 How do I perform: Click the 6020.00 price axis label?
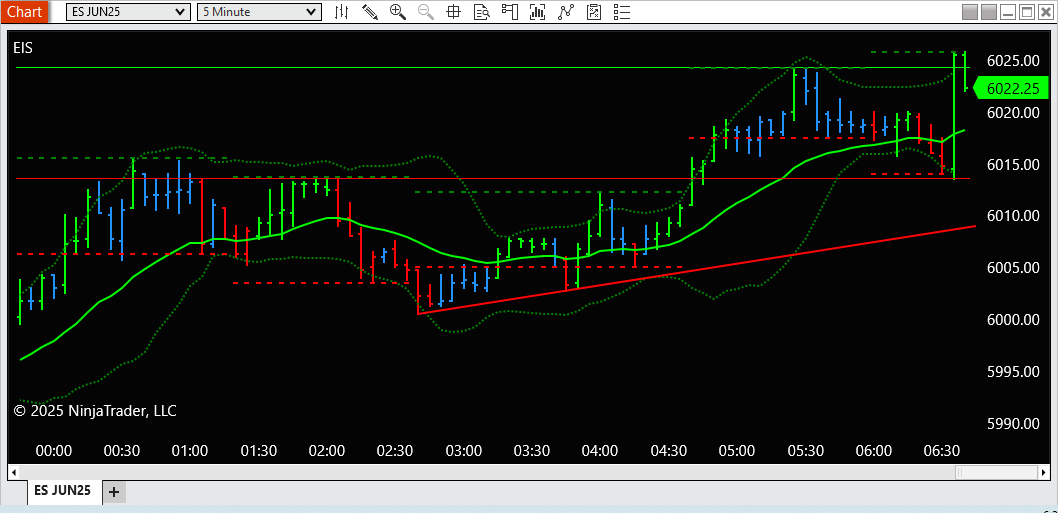[x=1013, y=113]
